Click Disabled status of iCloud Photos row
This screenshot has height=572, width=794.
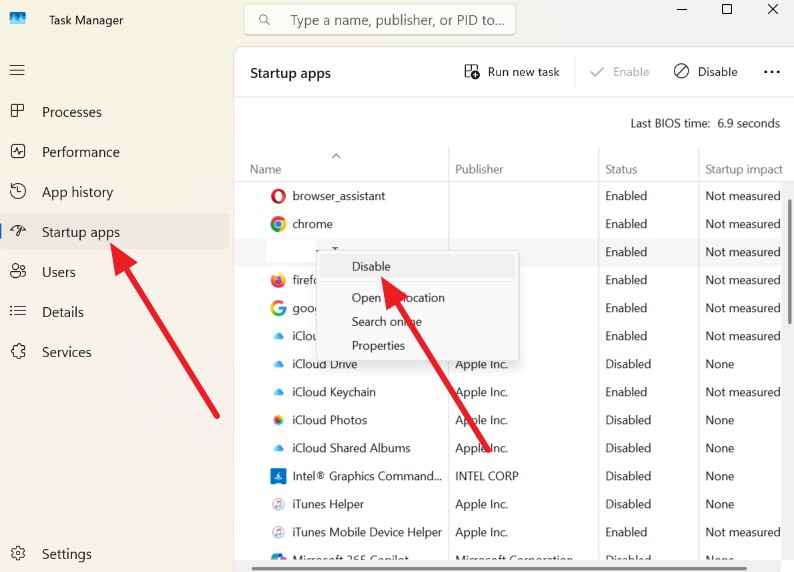coord(628,420)
